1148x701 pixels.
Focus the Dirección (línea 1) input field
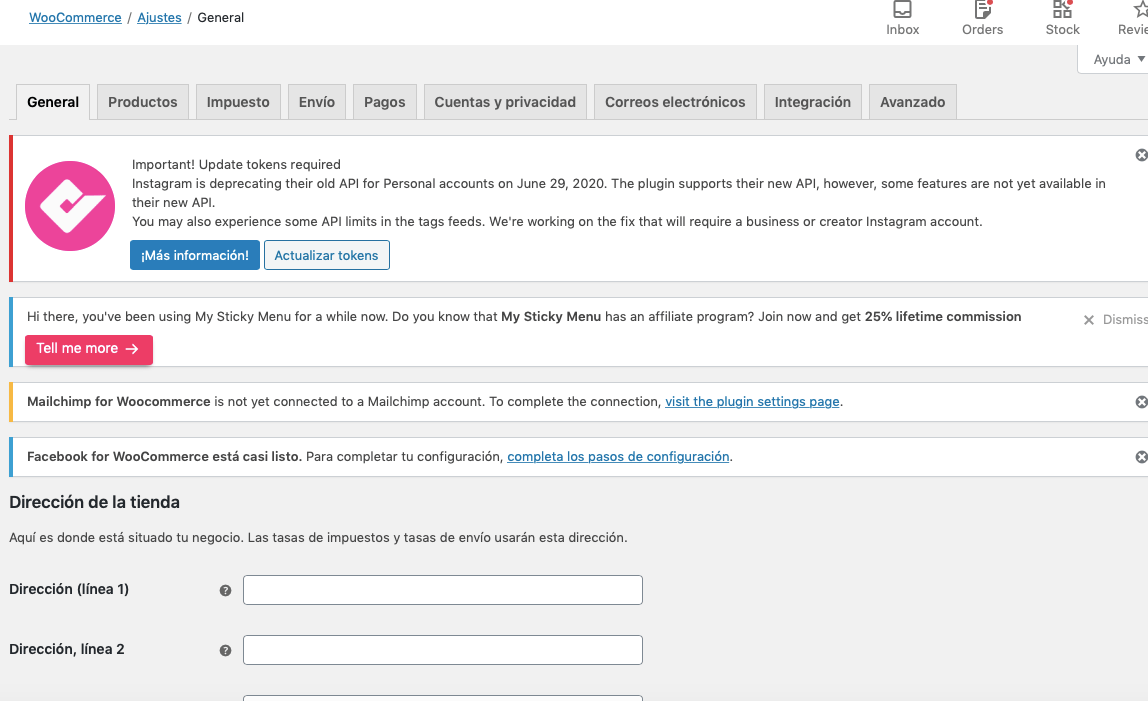(443, 590)
